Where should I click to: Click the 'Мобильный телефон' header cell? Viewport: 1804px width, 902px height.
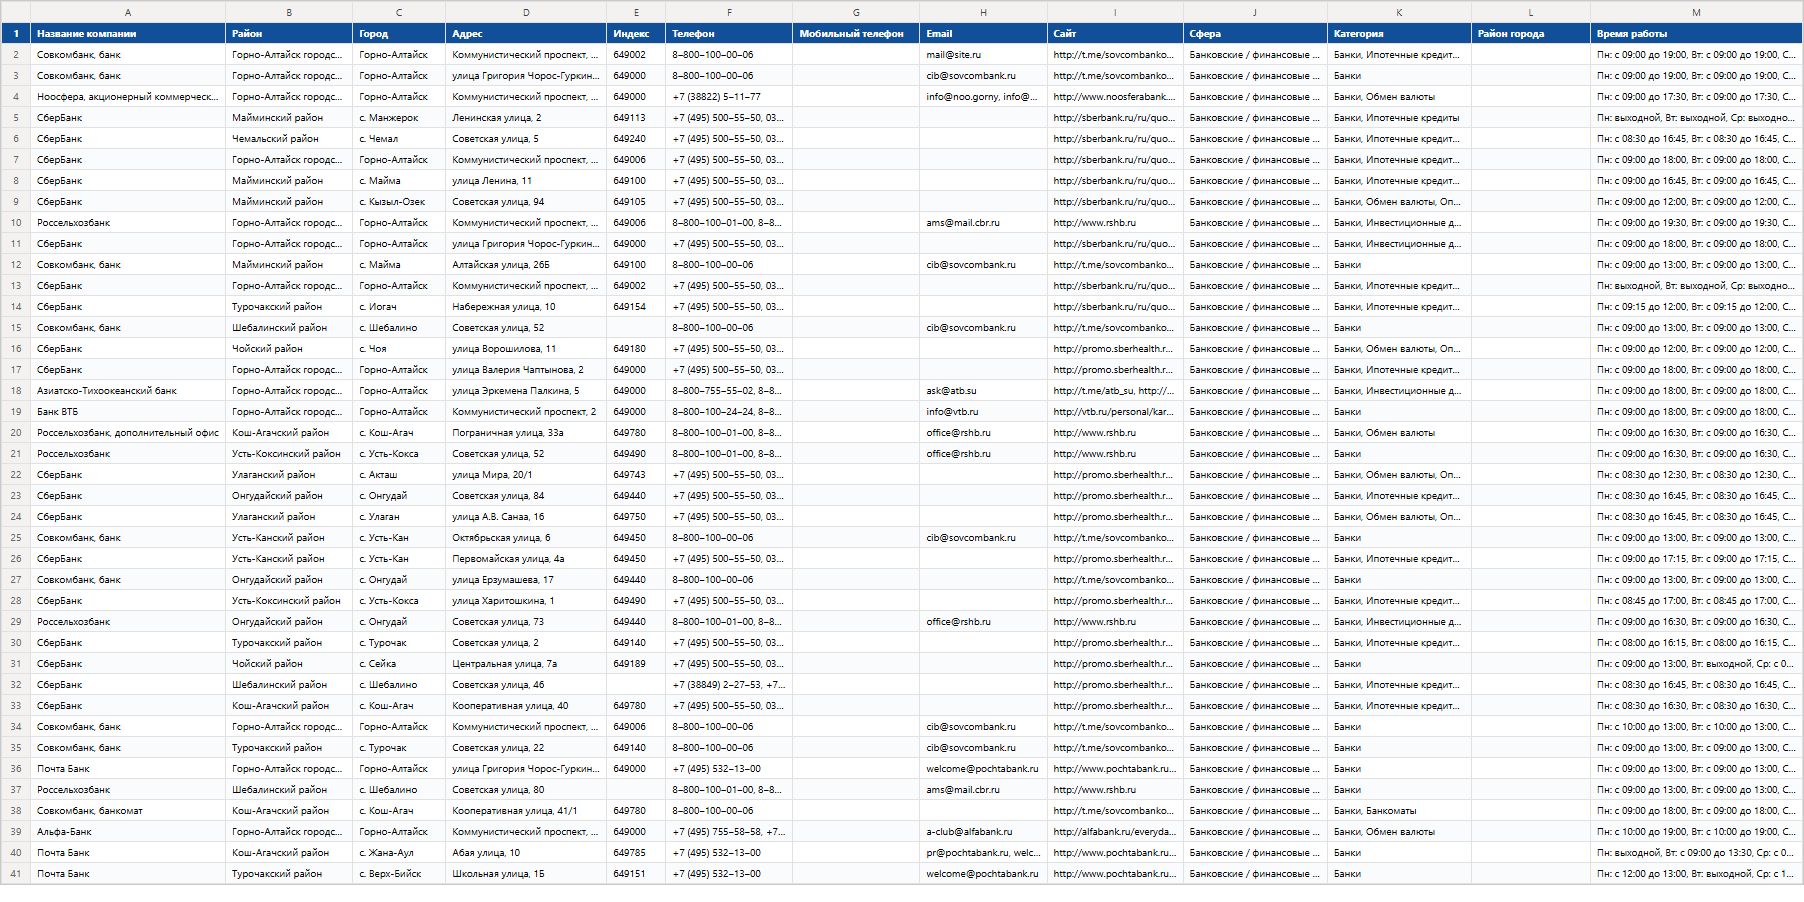coord(856,33)
